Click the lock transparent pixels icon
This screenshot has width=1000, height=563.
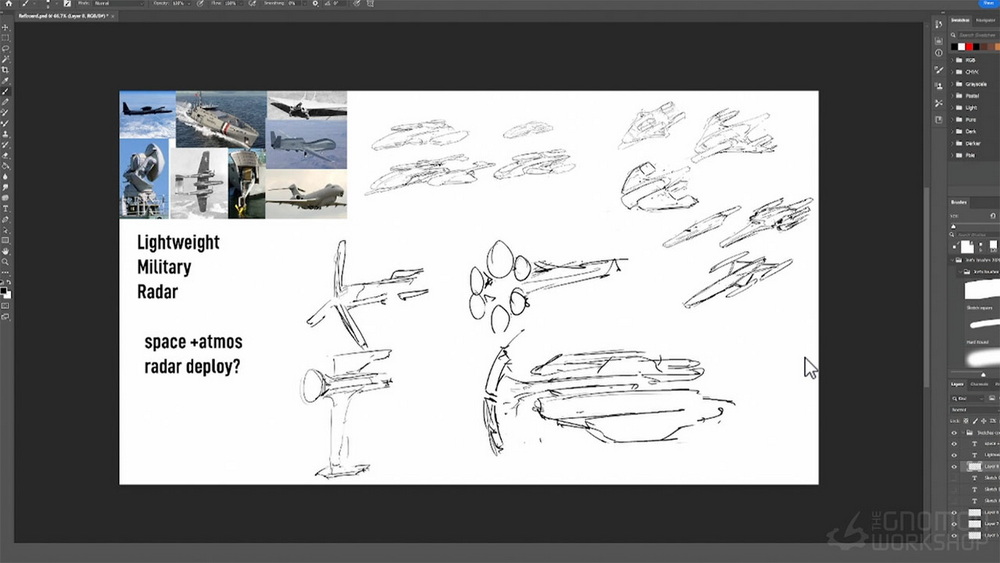click(x=966, y=421)
